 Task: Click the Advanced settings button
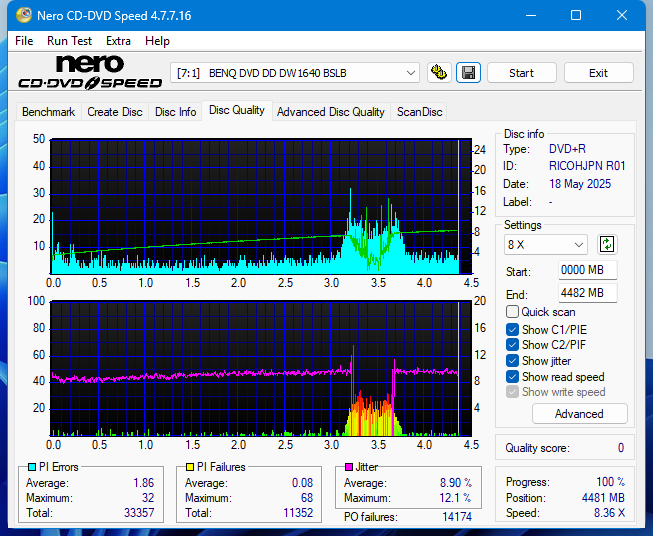click(x=579, y=414)
